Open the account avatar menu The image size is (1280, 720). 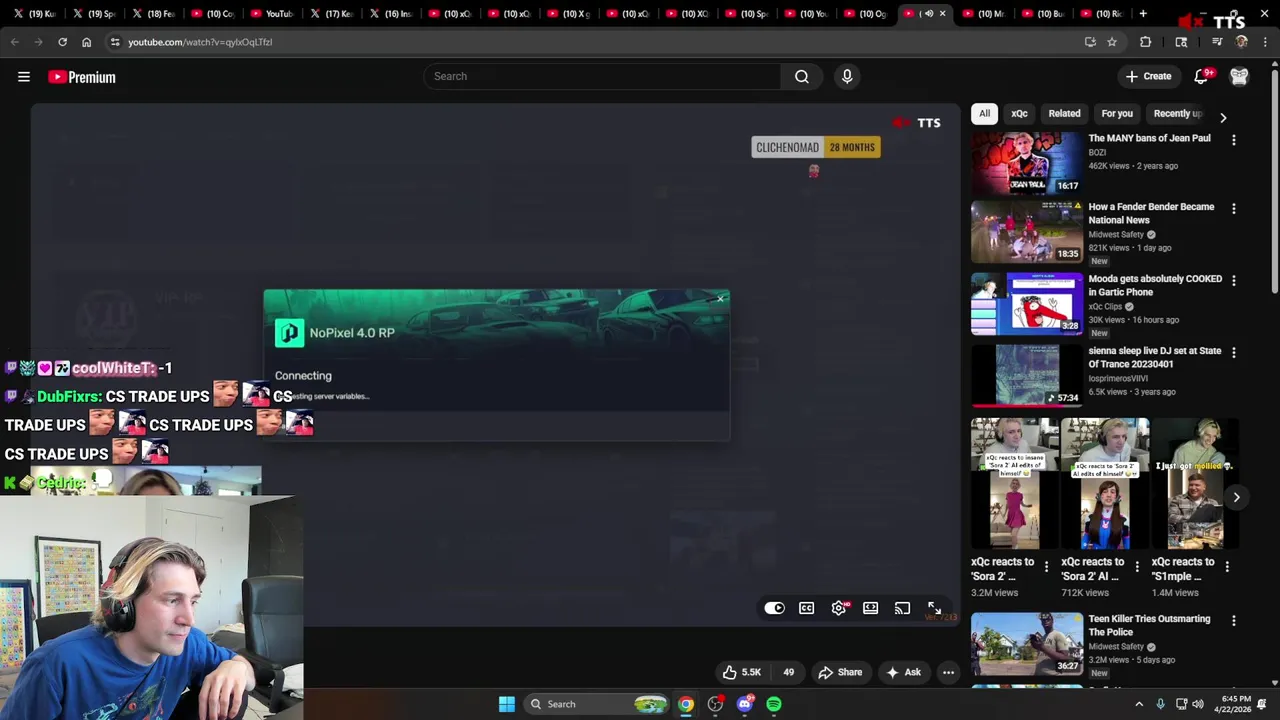point(1239,76)
